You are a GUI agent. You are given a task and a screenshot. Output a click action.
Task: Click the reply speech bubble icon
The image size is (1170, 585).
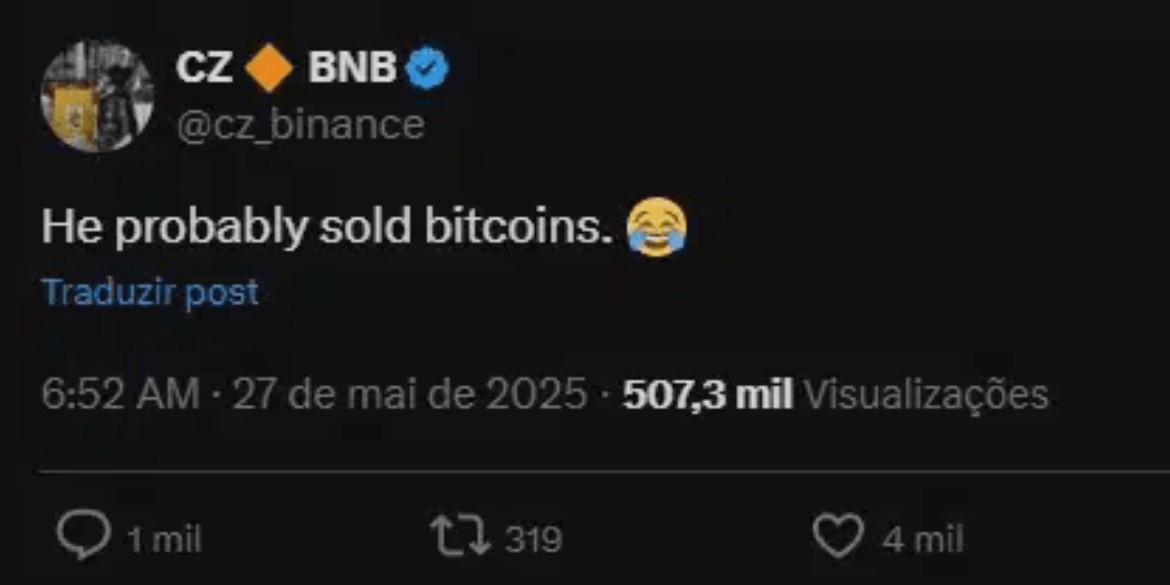84,534
